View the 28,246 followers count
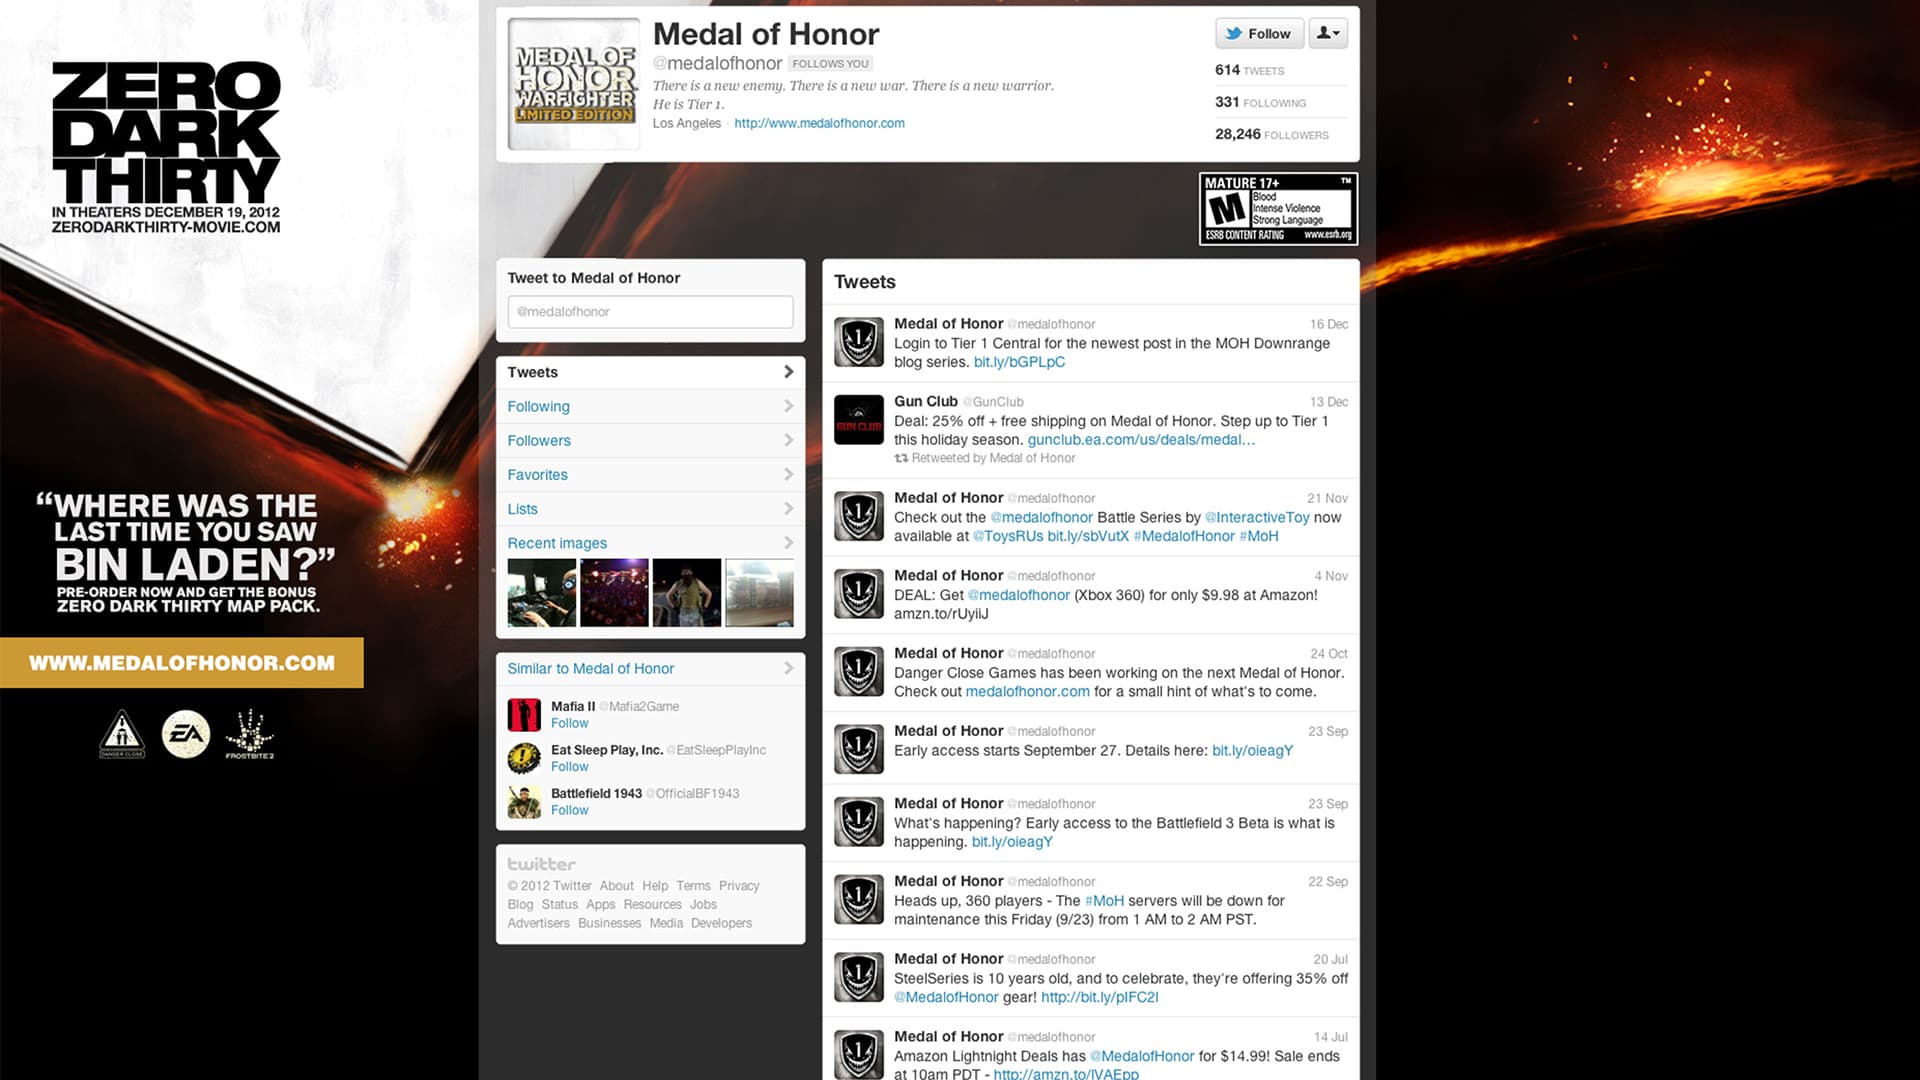Viewport: 1920px width, 1080px height. coord(1272,134)
